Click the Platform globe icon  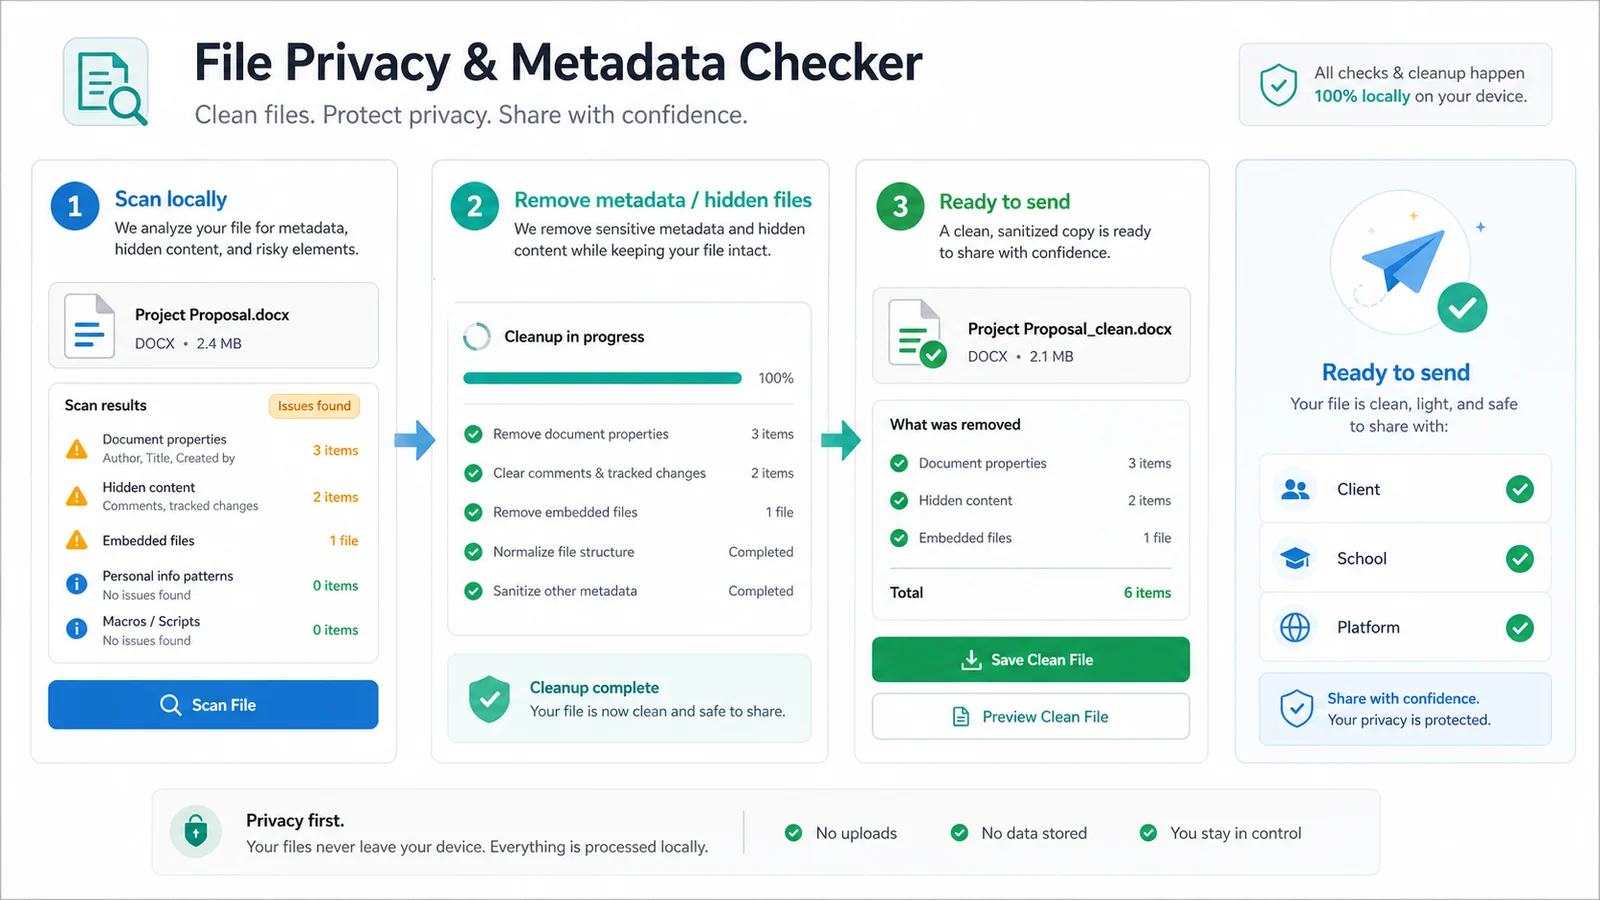[x=1295, y=628]
